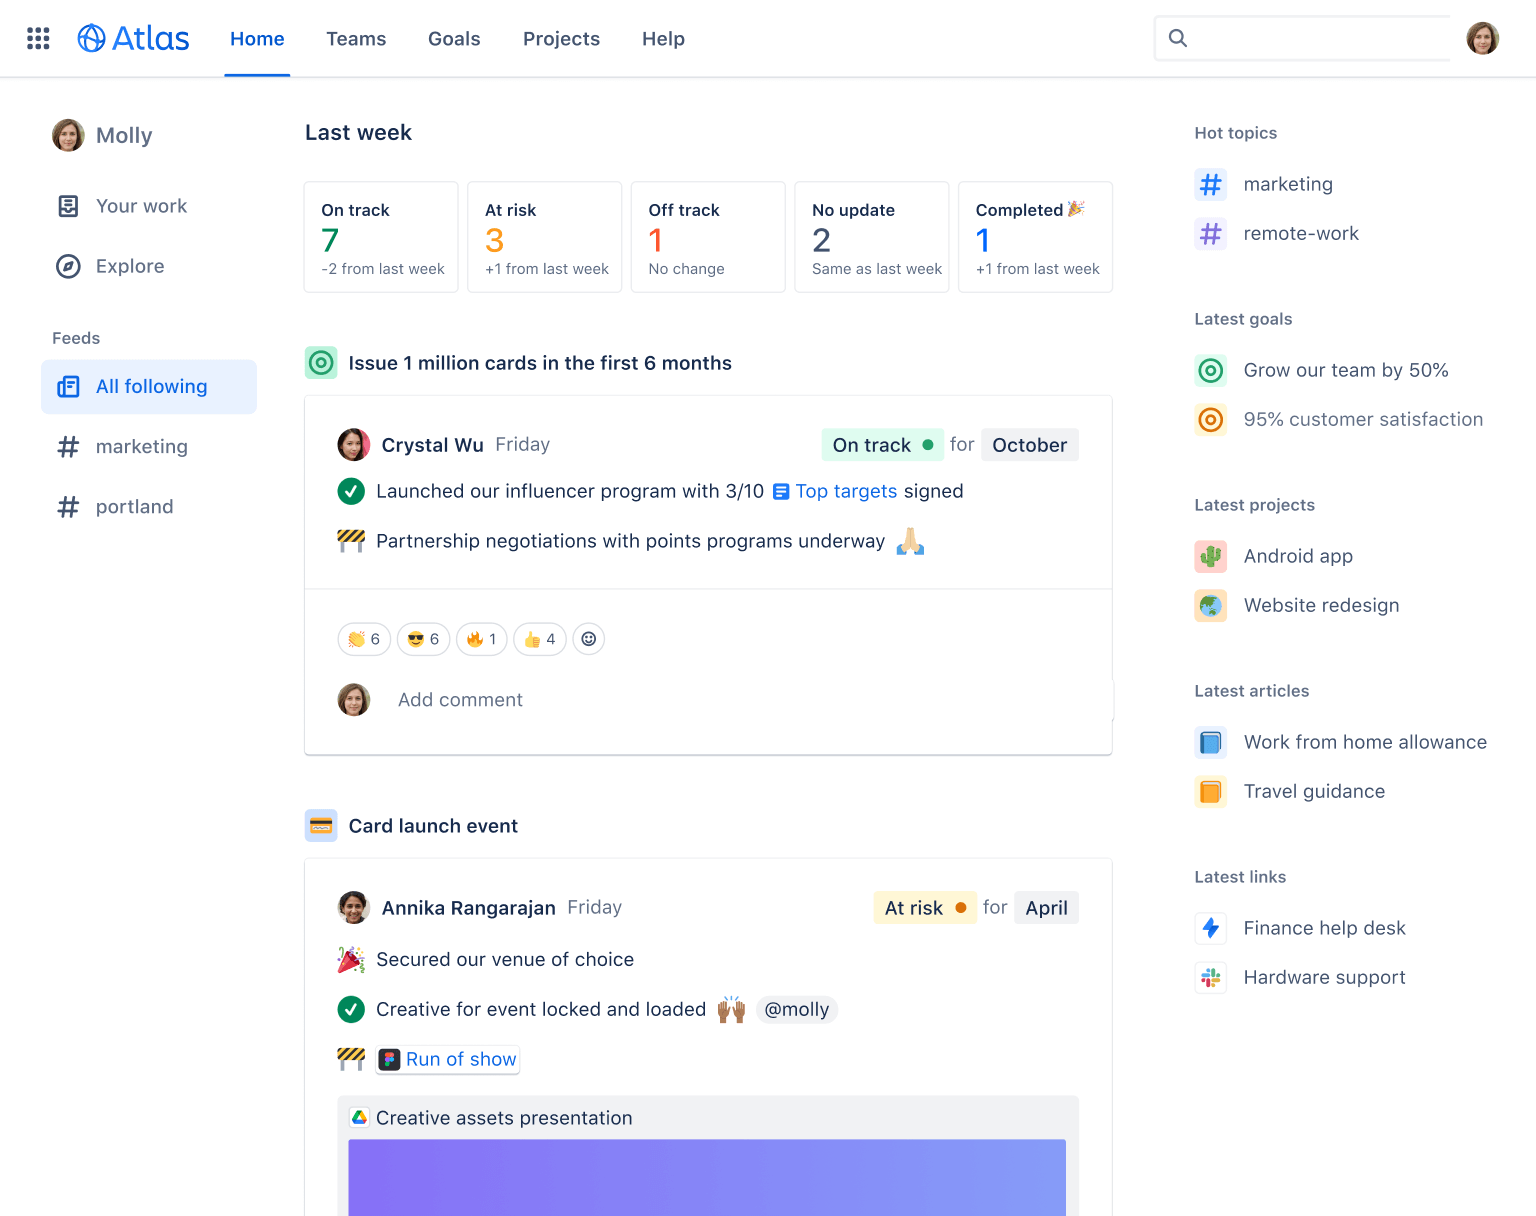Toggle the clapping hands reaction
Viewport: 1536px width, 1216px height.
[x=363, y=639]
